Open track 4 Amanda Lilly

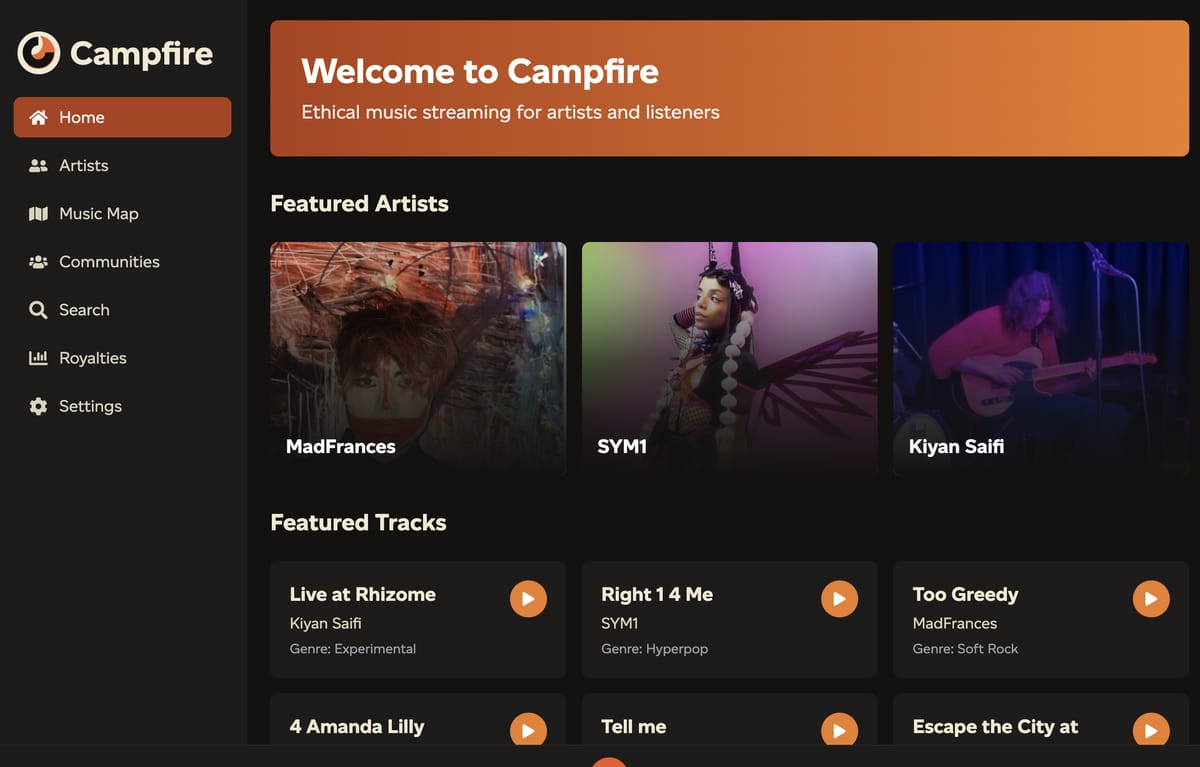coord(528,730)
